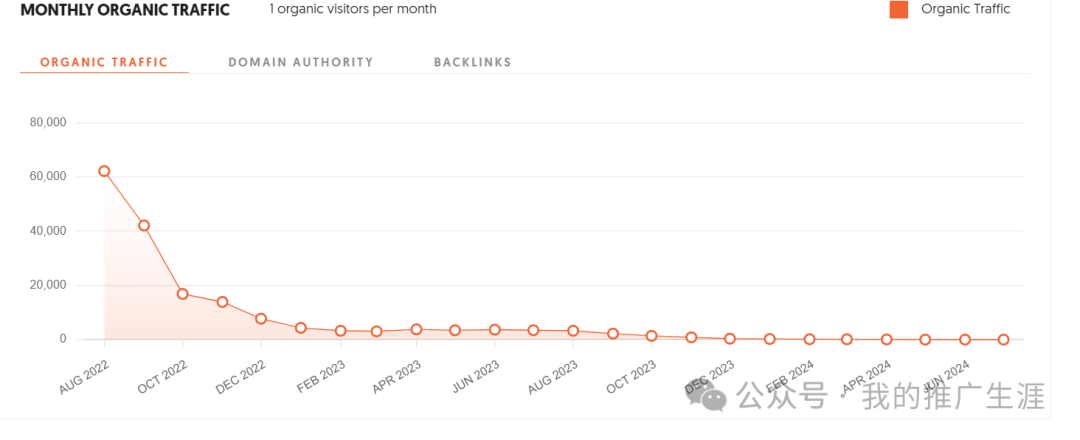Select the AUG 2023 data point
The height and width of the screenshot is (440, 1080).
pyautogui.click(x=573, y=331)
